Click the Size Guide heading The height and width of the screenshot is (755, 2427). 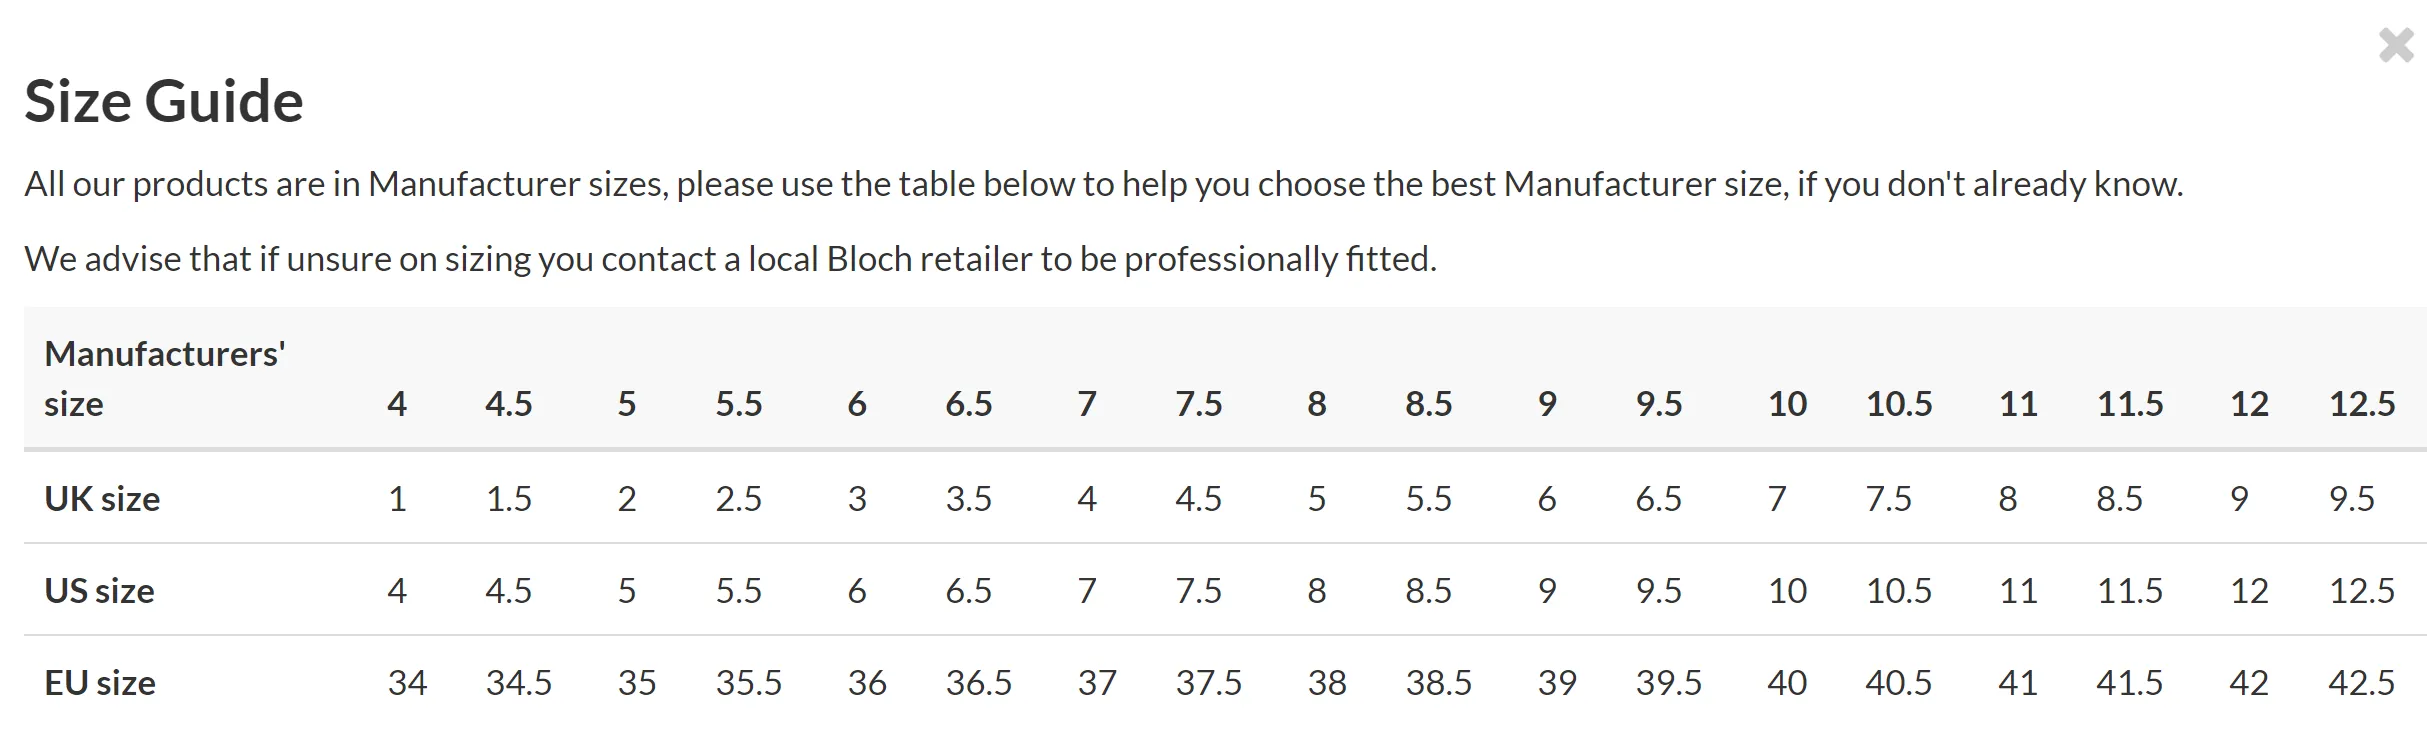164,101
